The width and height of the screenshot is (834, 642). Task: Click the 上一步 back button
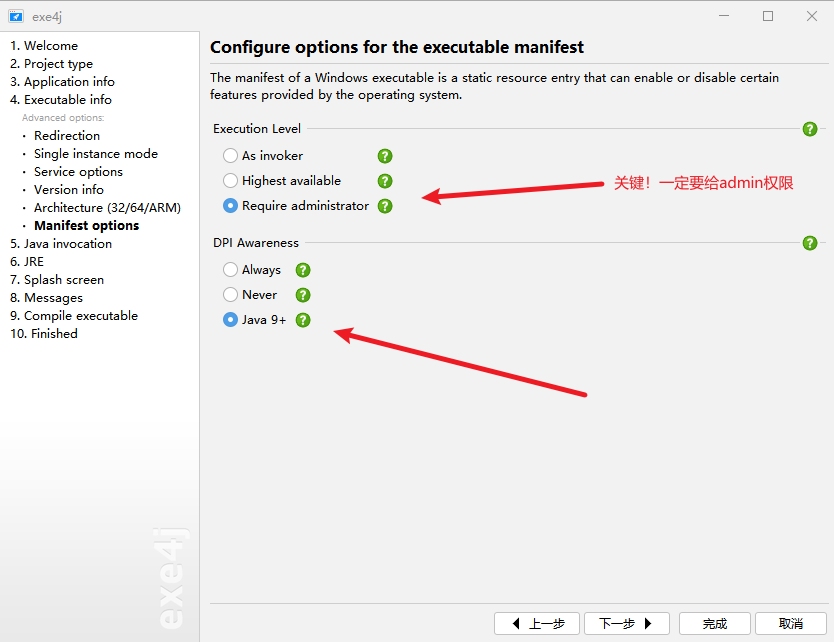(537, 624)
